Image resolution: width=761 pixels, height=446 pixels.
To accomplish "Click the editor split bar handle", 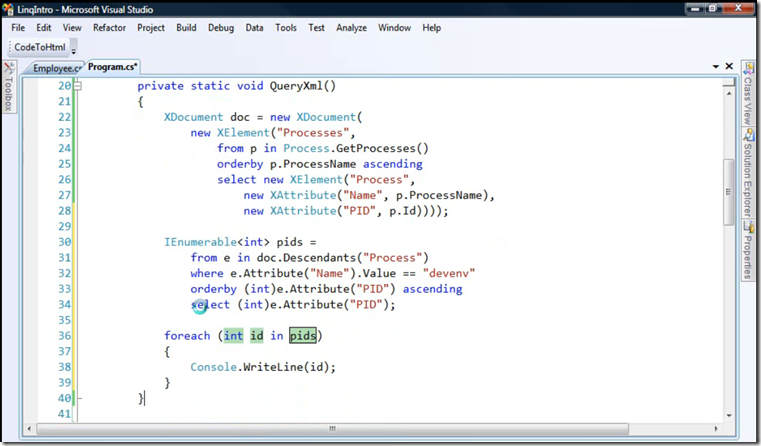I will (728, 83).
